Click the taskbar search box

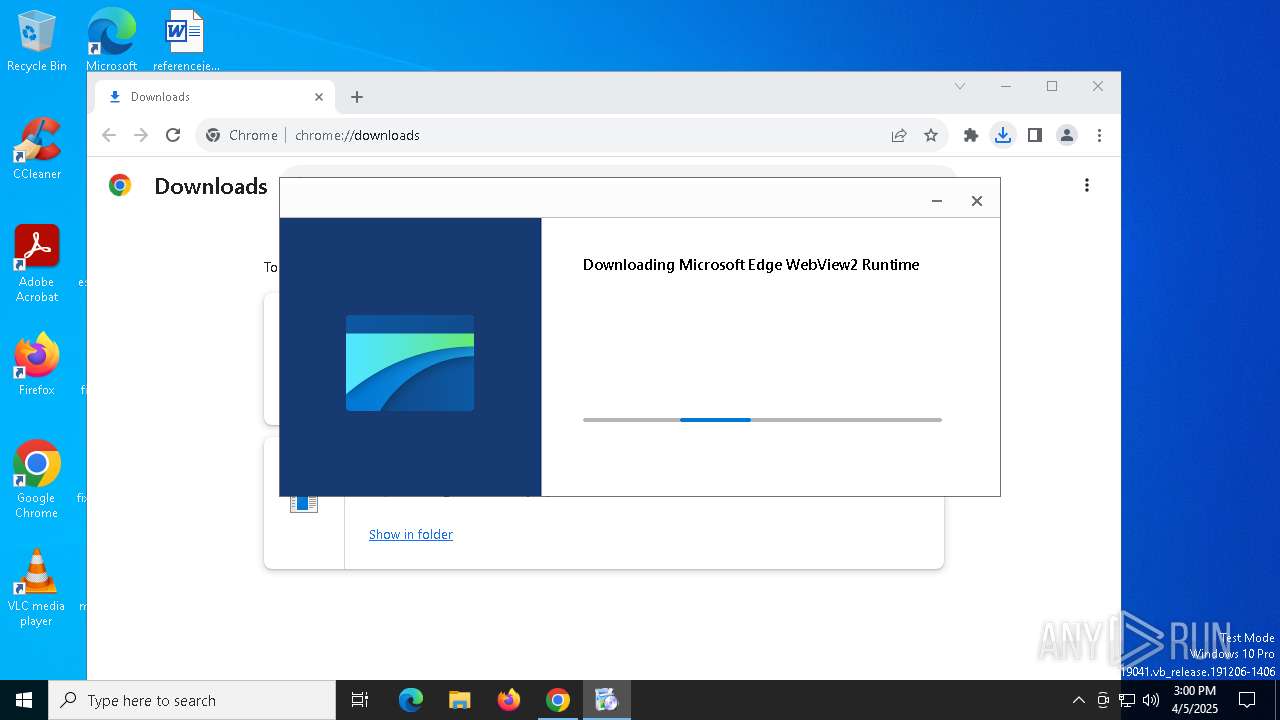point(192,700)
